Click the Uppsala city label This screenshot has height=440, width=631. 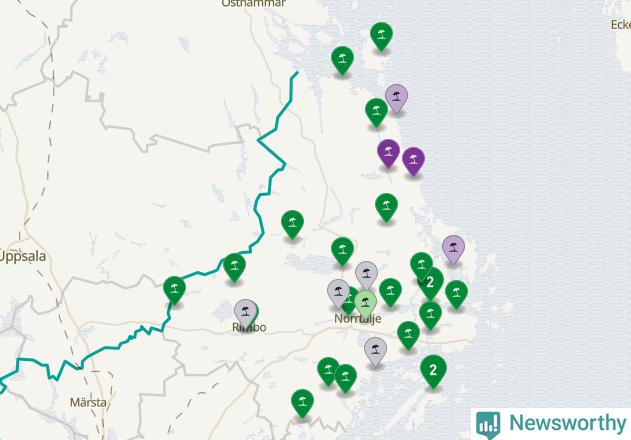click(x=23, y=256)
